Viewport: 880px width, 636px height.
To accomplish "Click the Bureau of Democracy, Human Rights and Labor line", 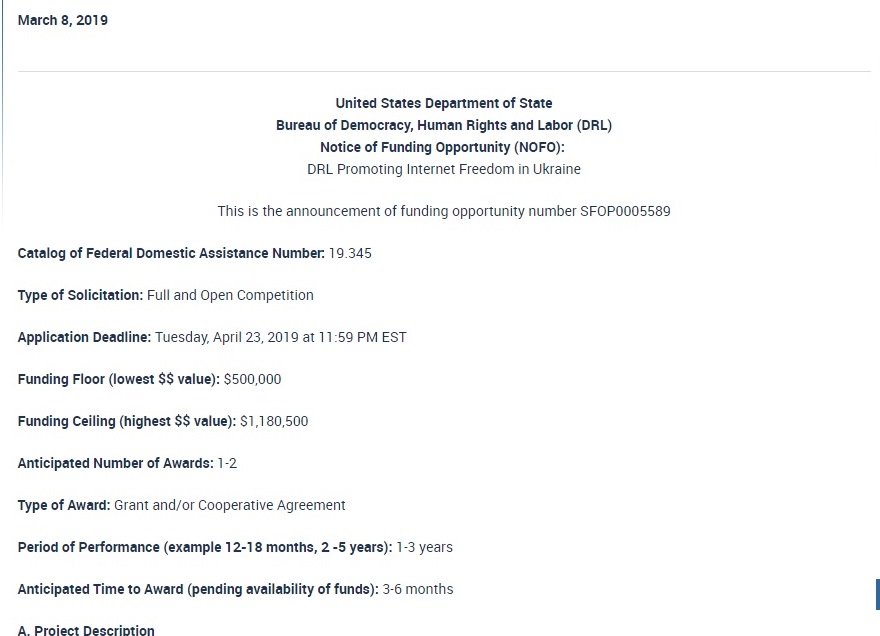I will 444,125.
